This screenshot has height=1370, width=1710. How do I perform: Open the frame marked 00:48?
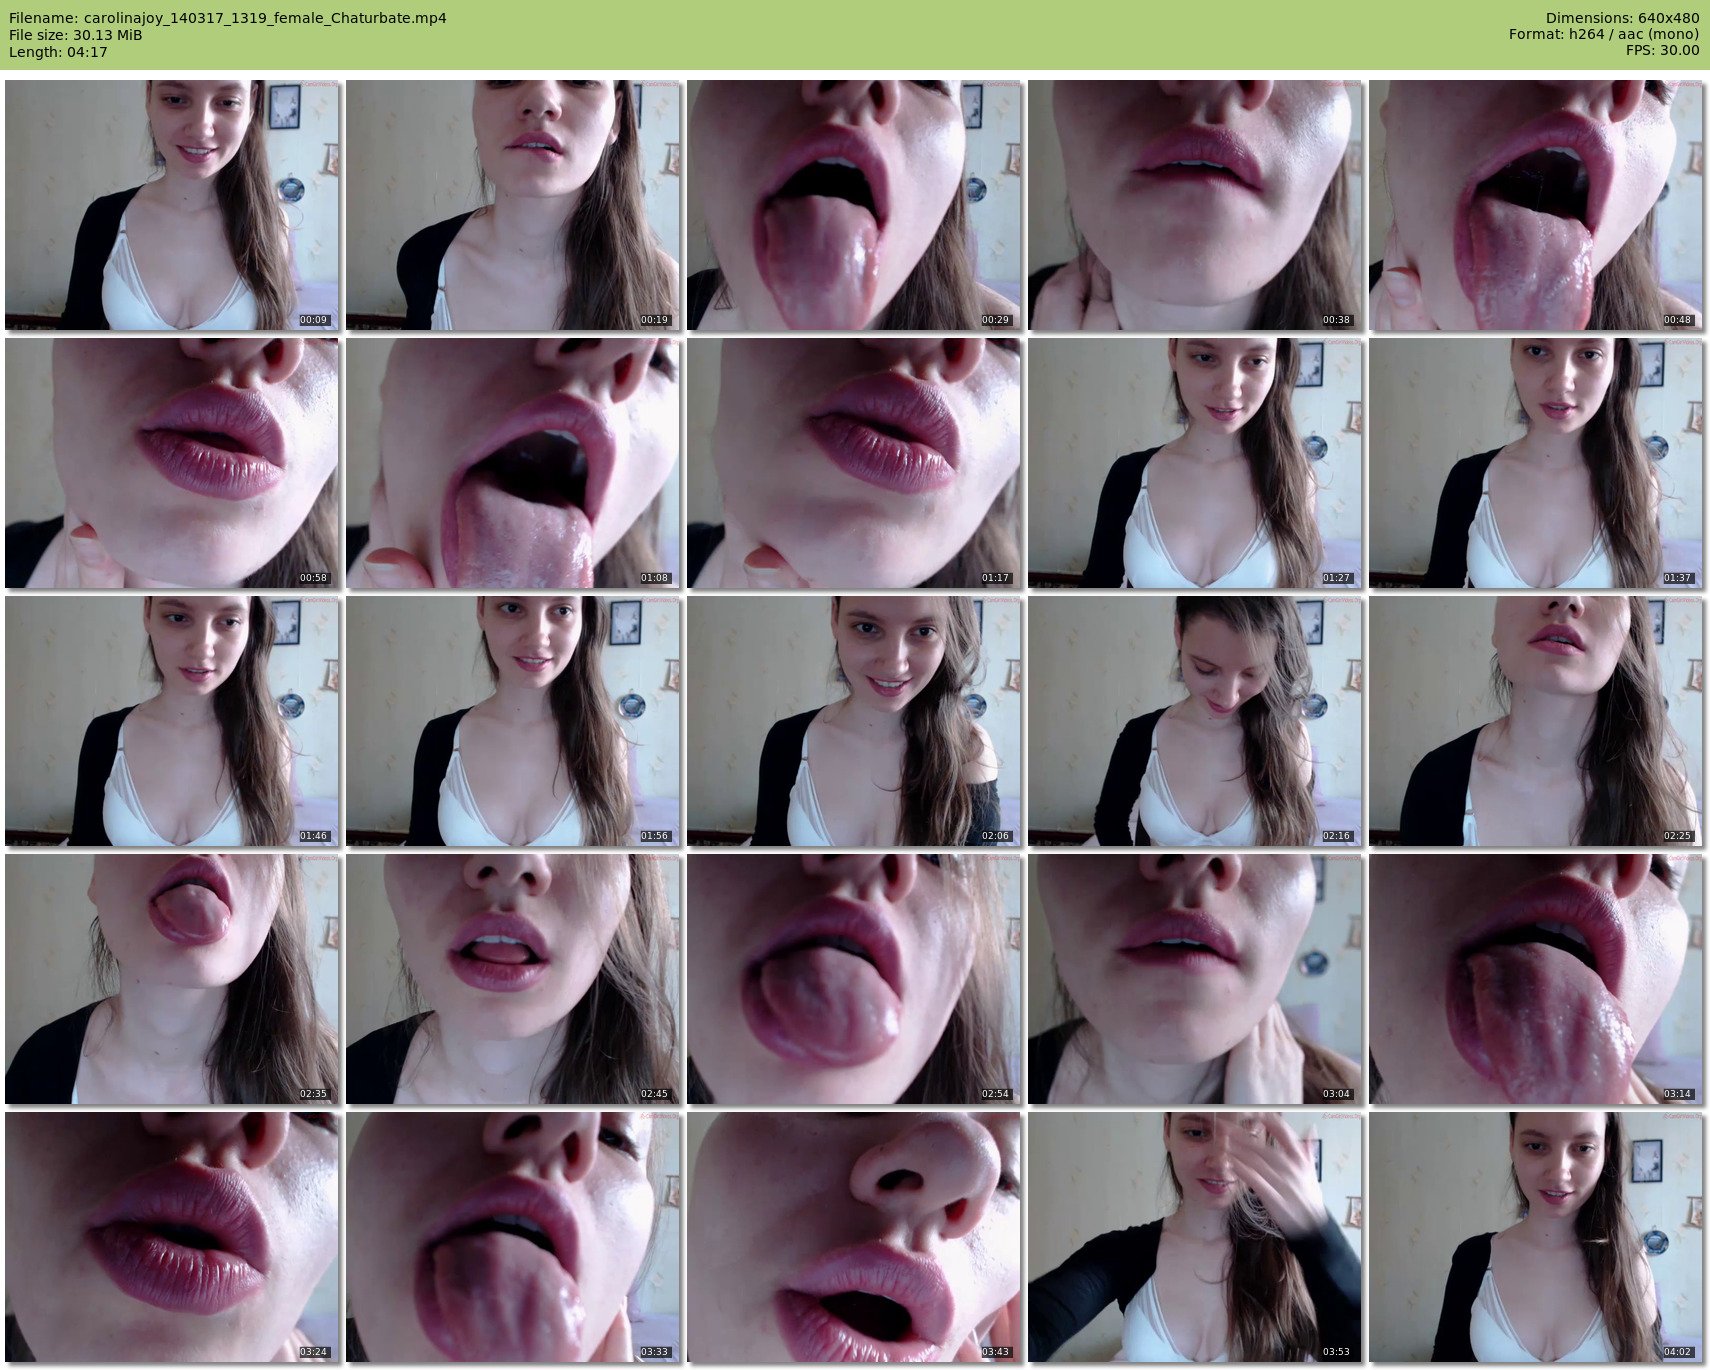(x=1536, y=205)
